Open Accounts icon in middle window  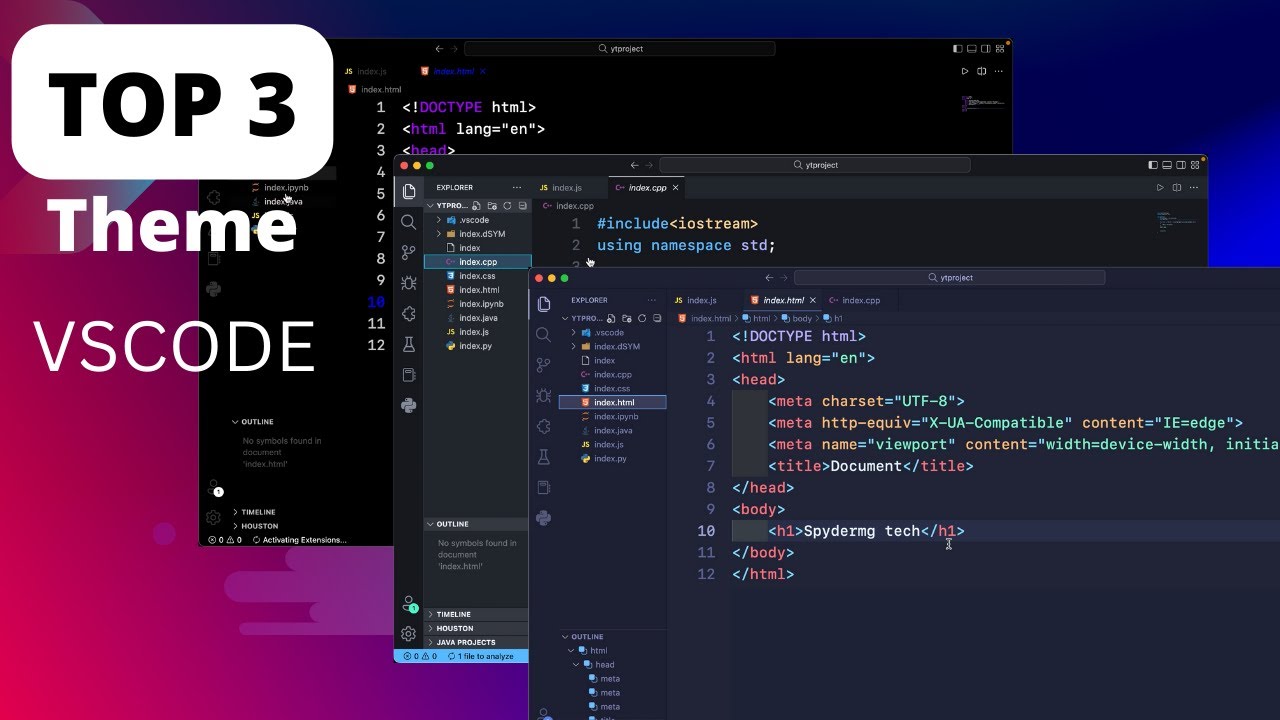408,604
